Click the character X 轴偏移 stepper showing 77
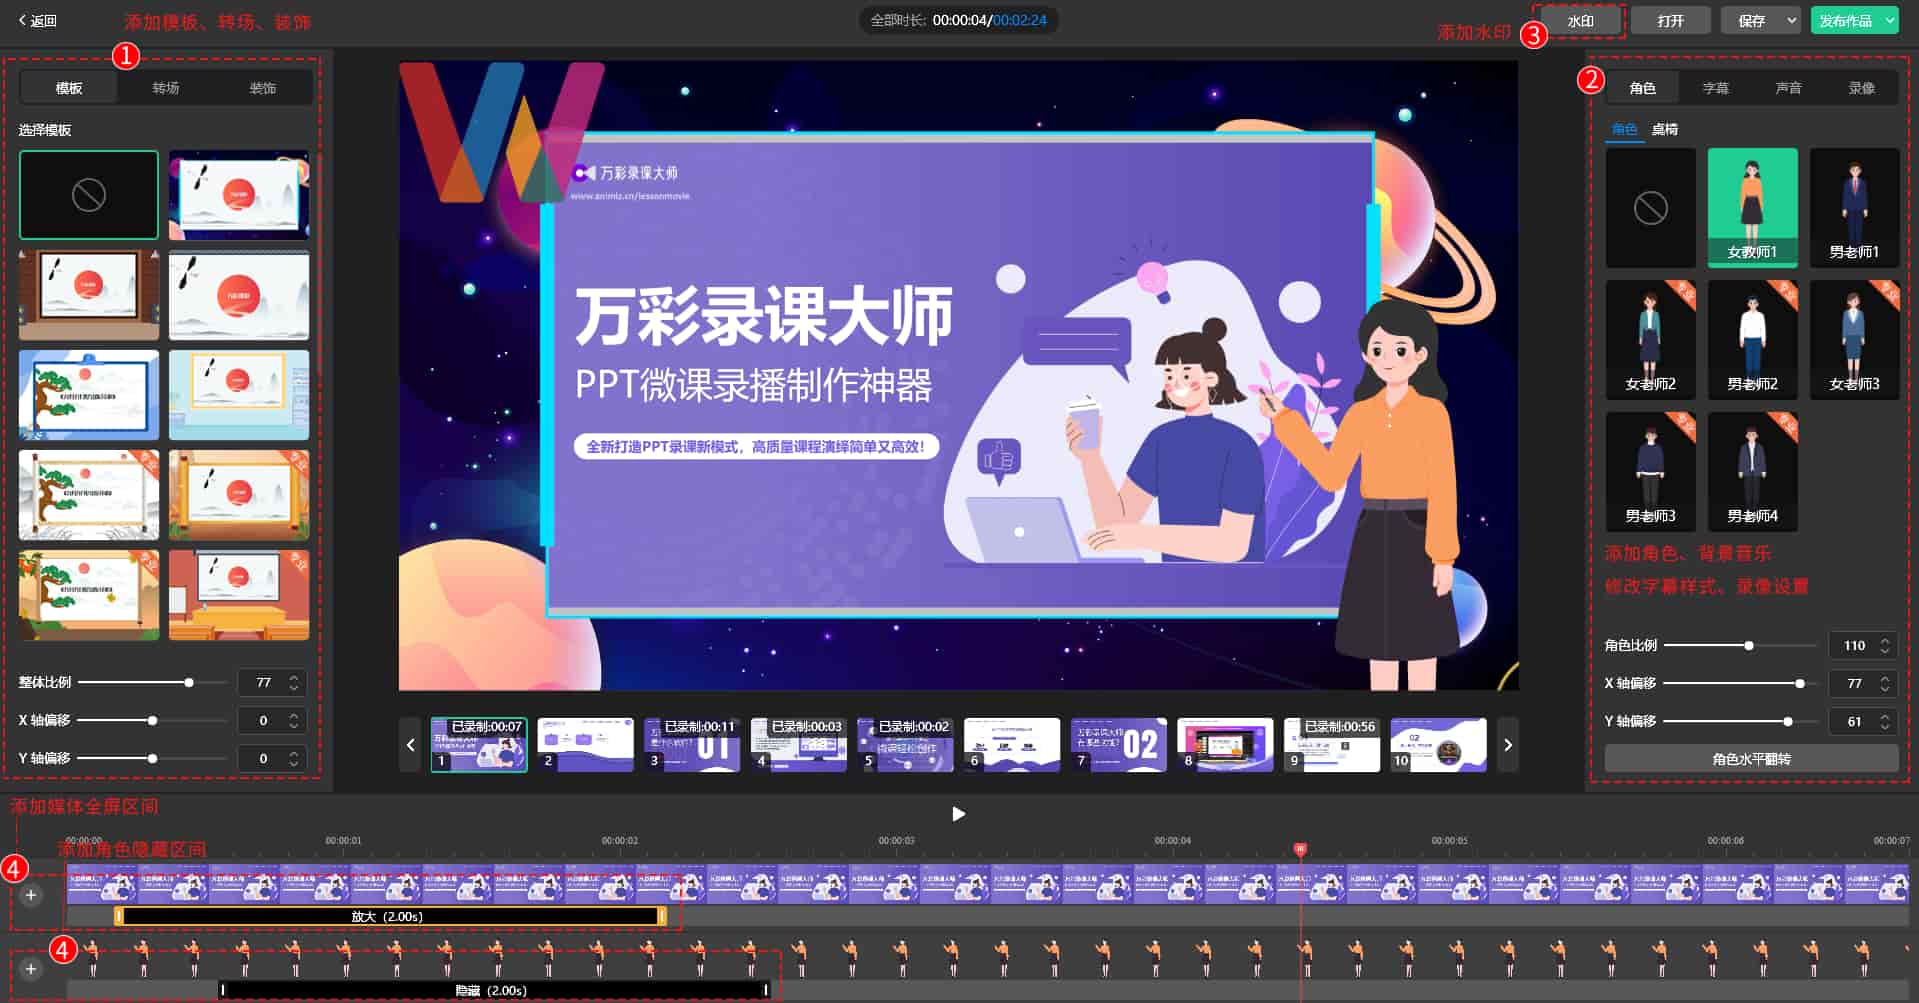Image resolution: width=1919 pixels, height=1003 pixels. tap(1885, 684)
